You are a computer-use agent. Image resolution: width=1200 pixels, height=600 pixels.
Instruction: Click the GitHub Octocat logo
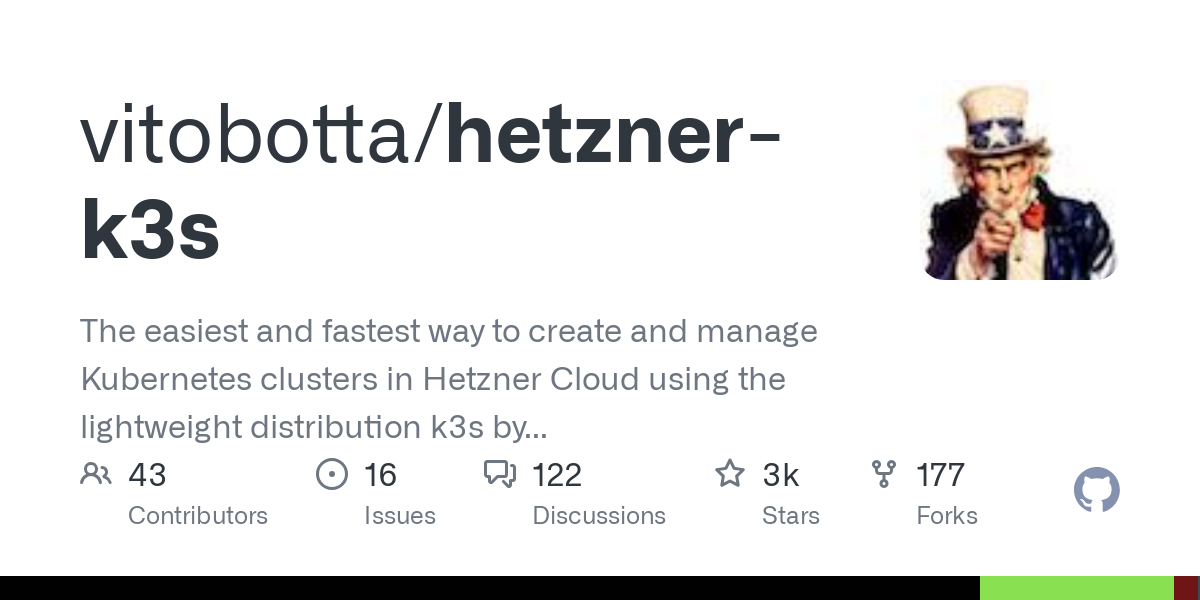1097,491
